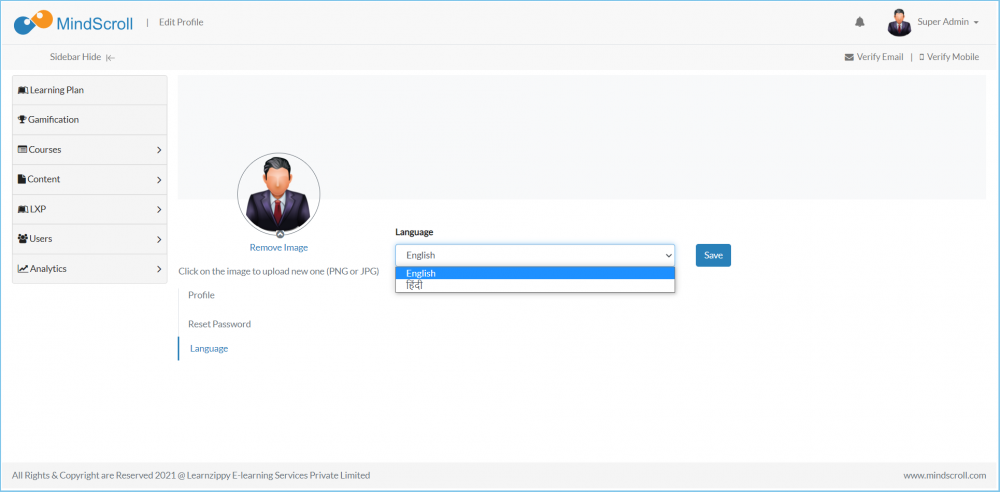
Task: Open the Content sidebar menu
Action: pos(90,179)
